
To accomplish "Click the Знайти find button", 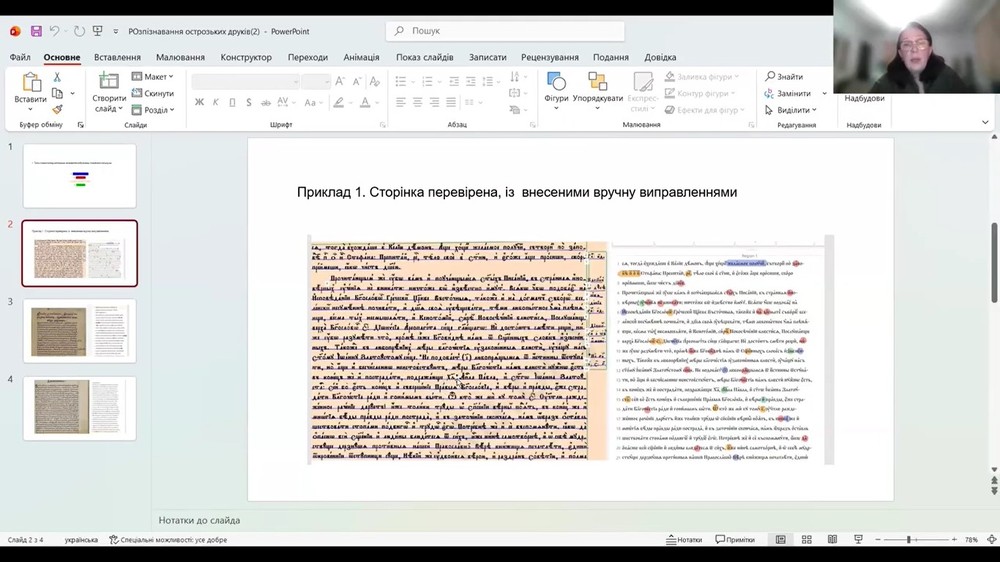I will [x=785, y=77].
